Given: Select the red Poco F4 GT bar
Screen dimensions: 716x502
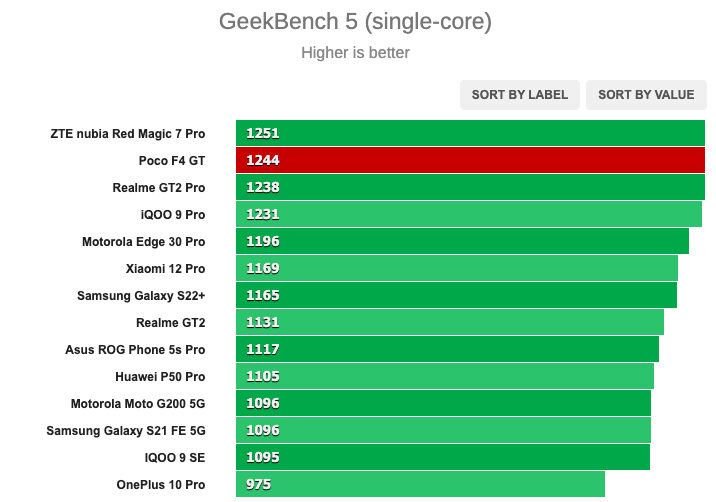Looking at the screenshot, I should [x=470, y=160].
